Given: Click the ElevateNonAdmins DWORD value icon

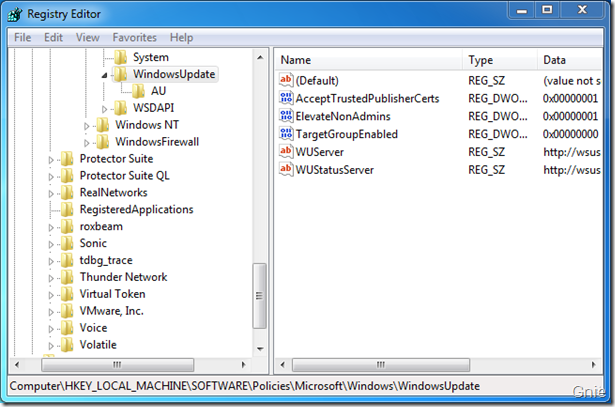Looking at the screenshot, I should coord(286,116).
